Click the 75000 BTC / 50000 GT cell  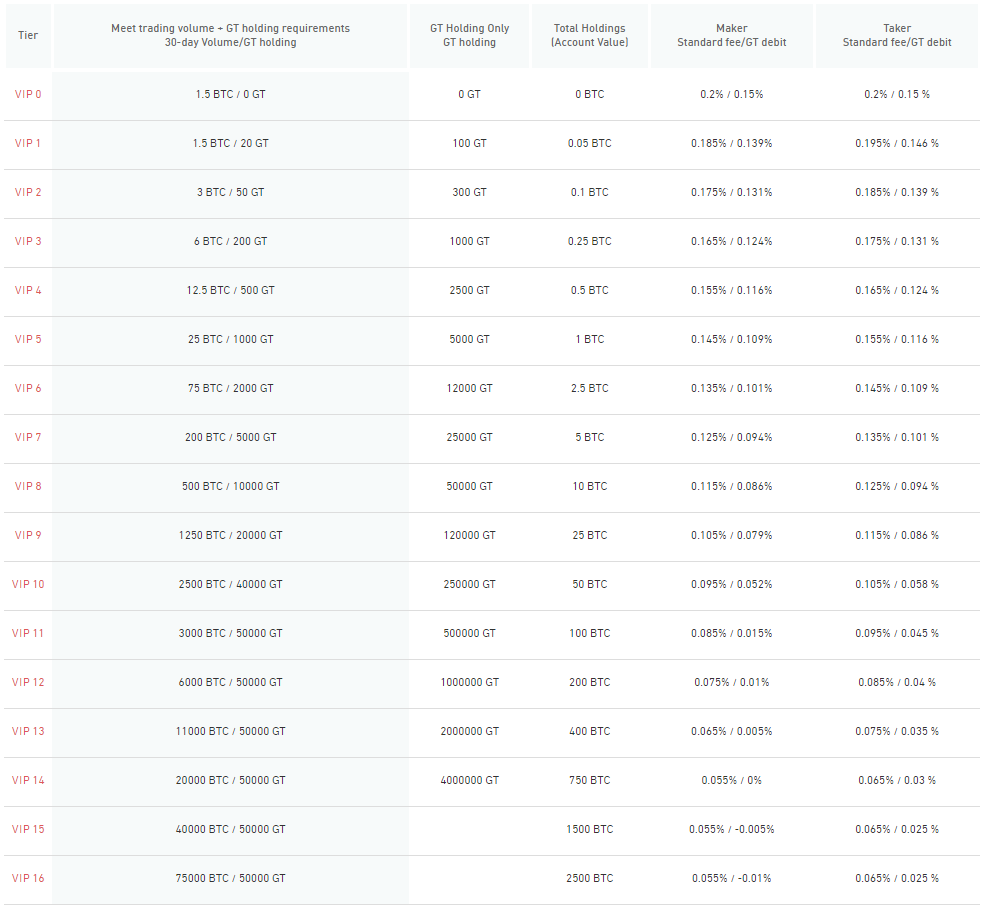(x=230, y=878)
